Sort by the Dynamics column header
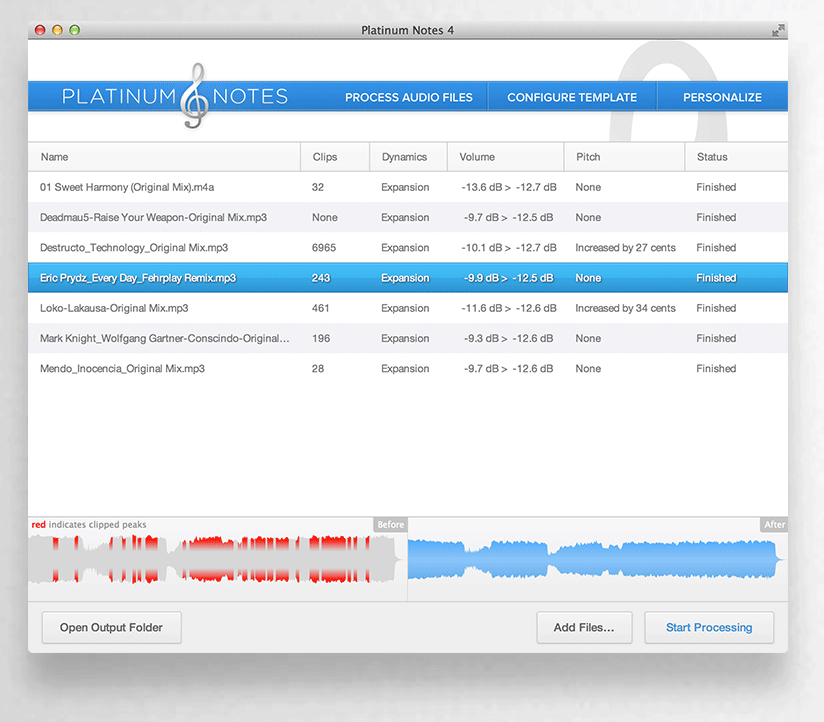The width and height of the screenshot is (824, 722). tap(408, 157)
